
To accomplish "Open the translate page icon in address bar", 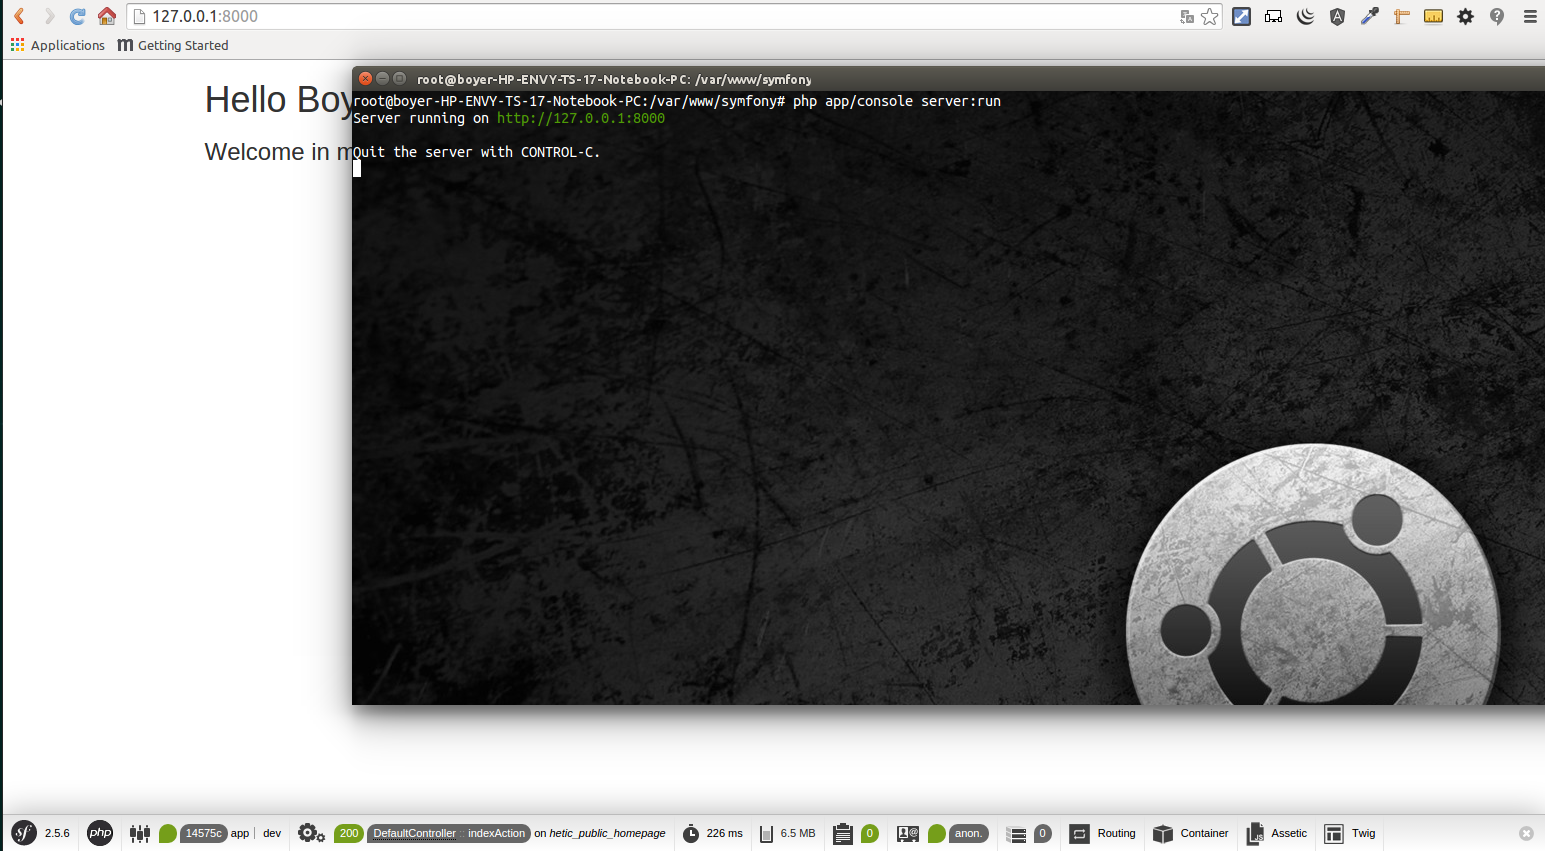I will click(x=1187, y=16).
